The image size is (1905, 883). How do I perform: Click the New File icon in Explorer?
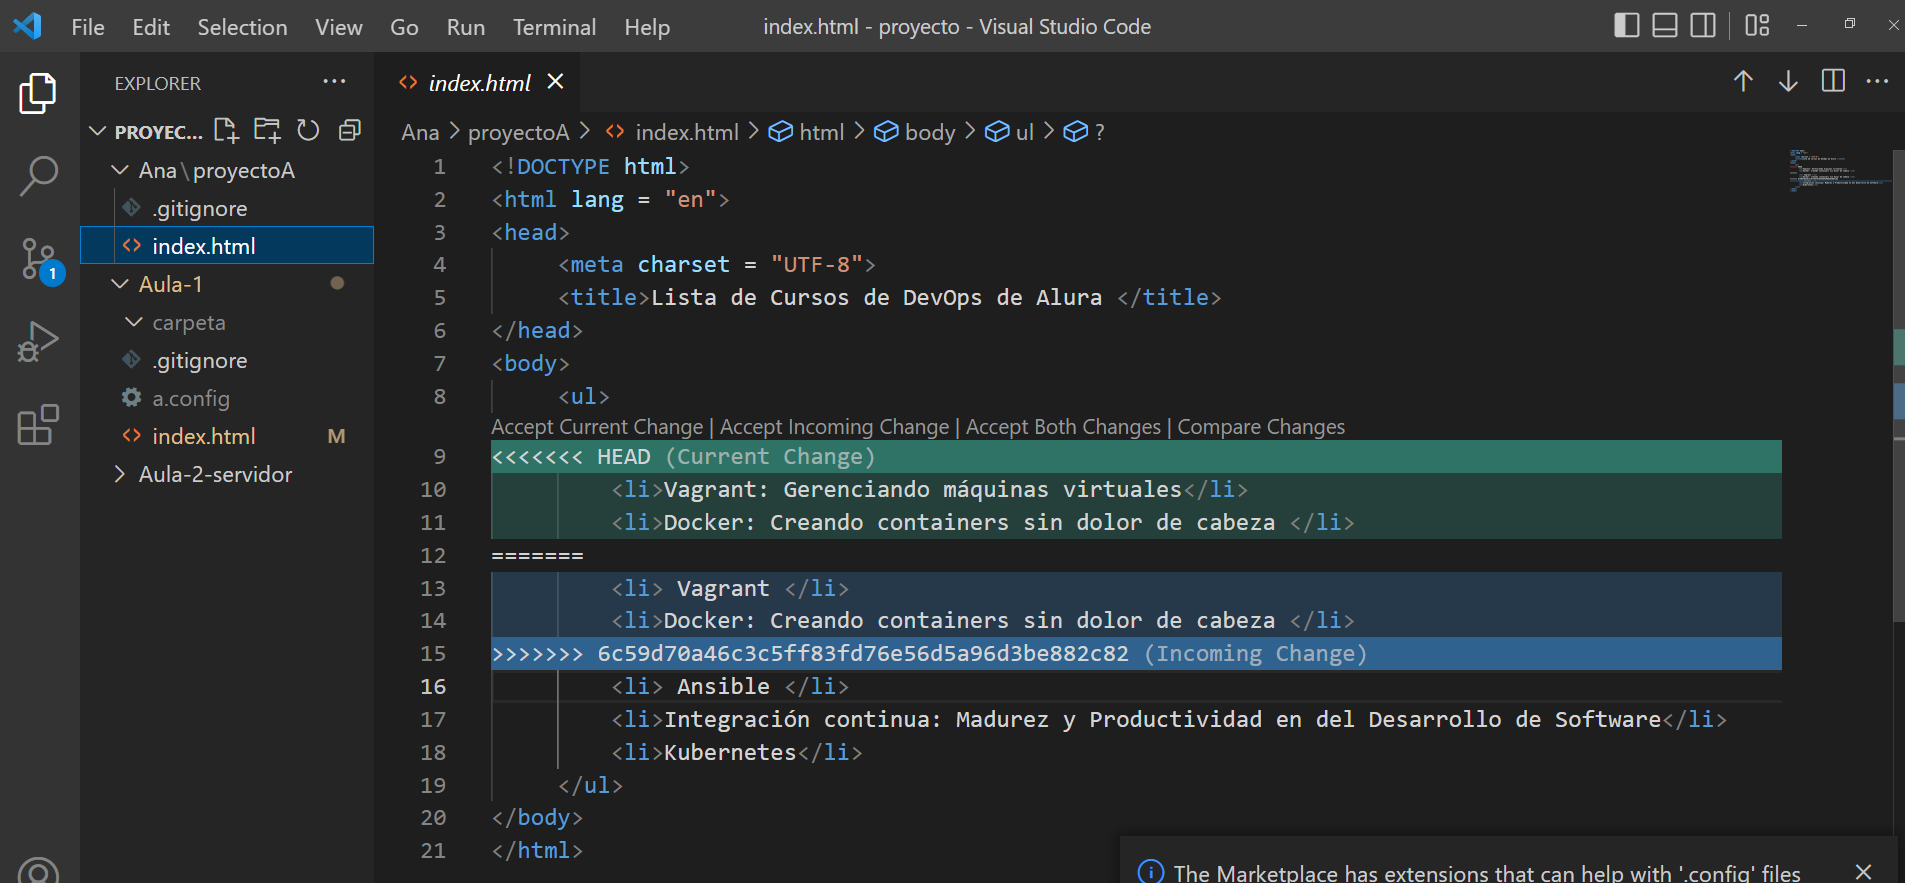[226, 130]
